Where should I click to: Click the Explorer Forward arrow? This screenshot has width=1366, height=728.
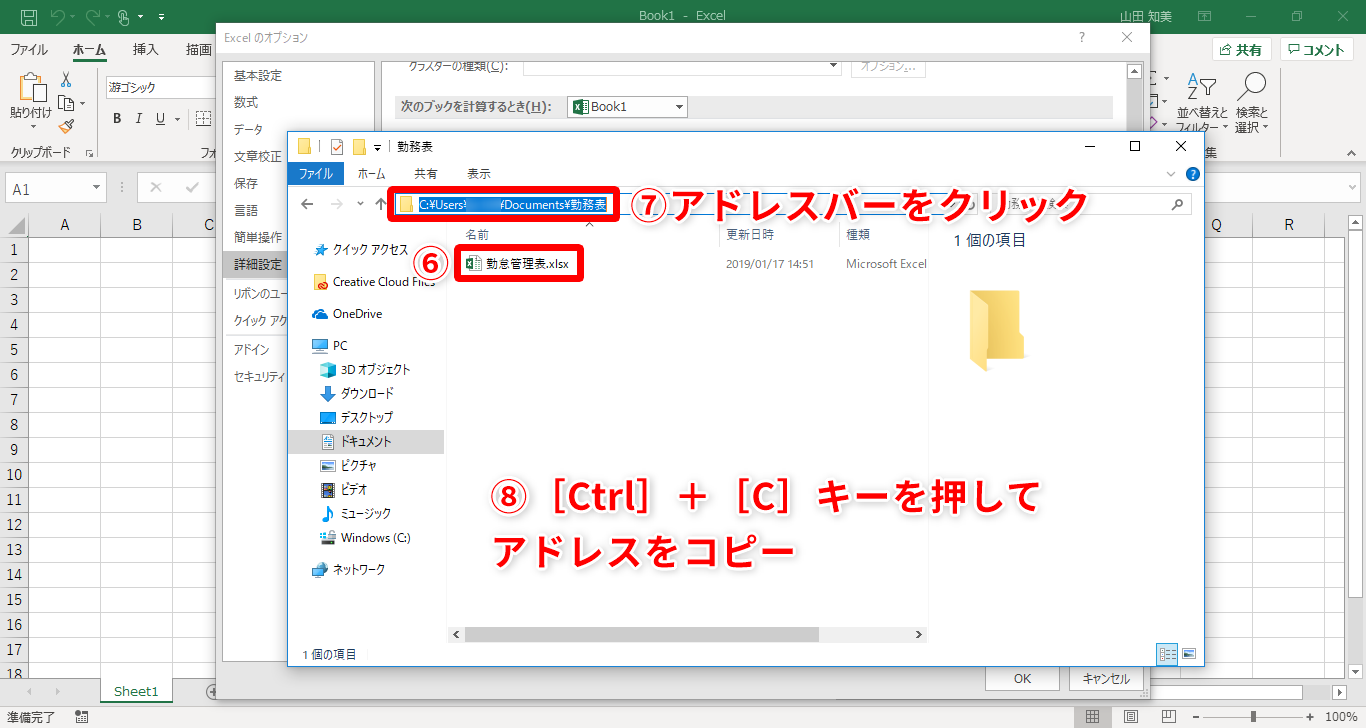tap(335, 204)
